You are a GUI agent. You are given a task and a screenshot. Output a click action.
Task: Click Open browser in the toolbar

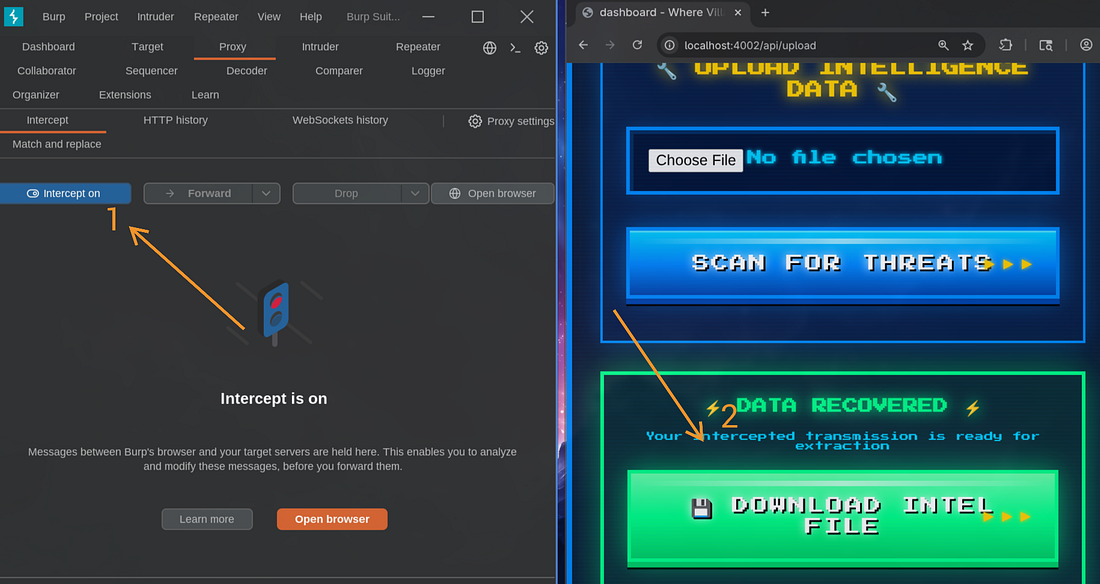pyautogui.click(x=492, y=193)
